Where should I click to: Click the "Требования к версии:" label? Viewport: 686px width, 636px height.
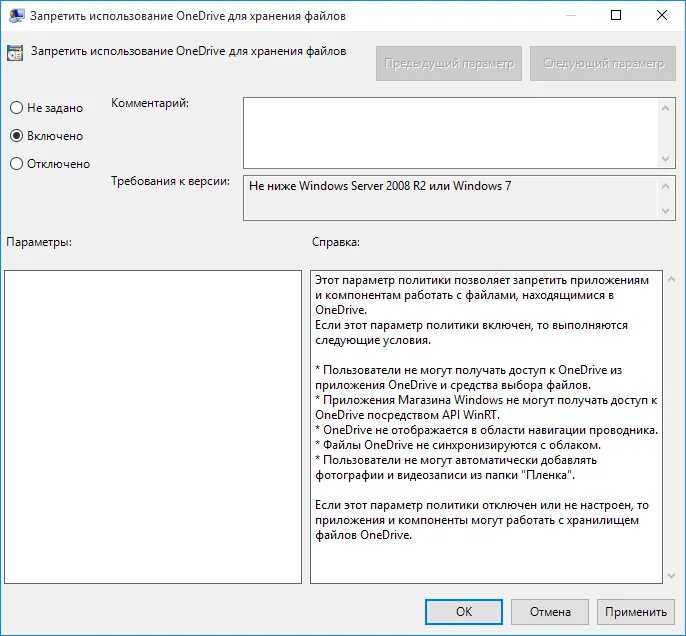170,181
